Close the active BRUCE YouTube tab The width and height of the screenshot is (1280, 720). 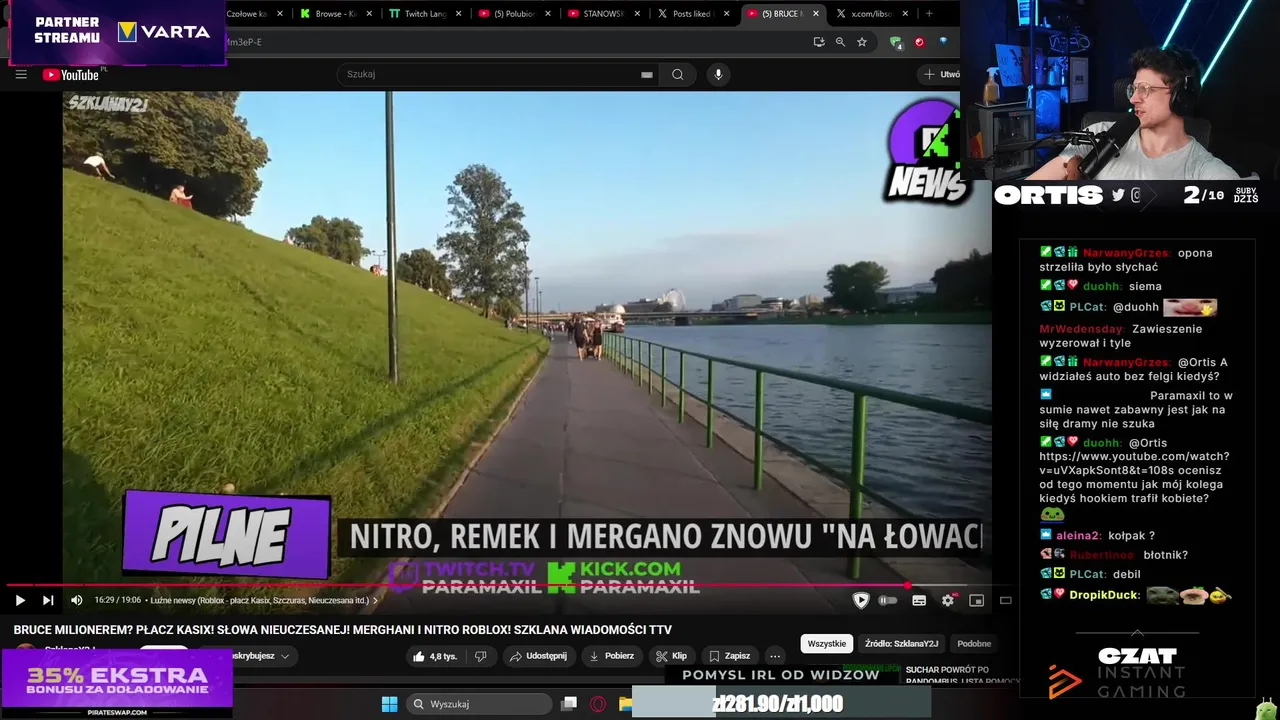816,14
